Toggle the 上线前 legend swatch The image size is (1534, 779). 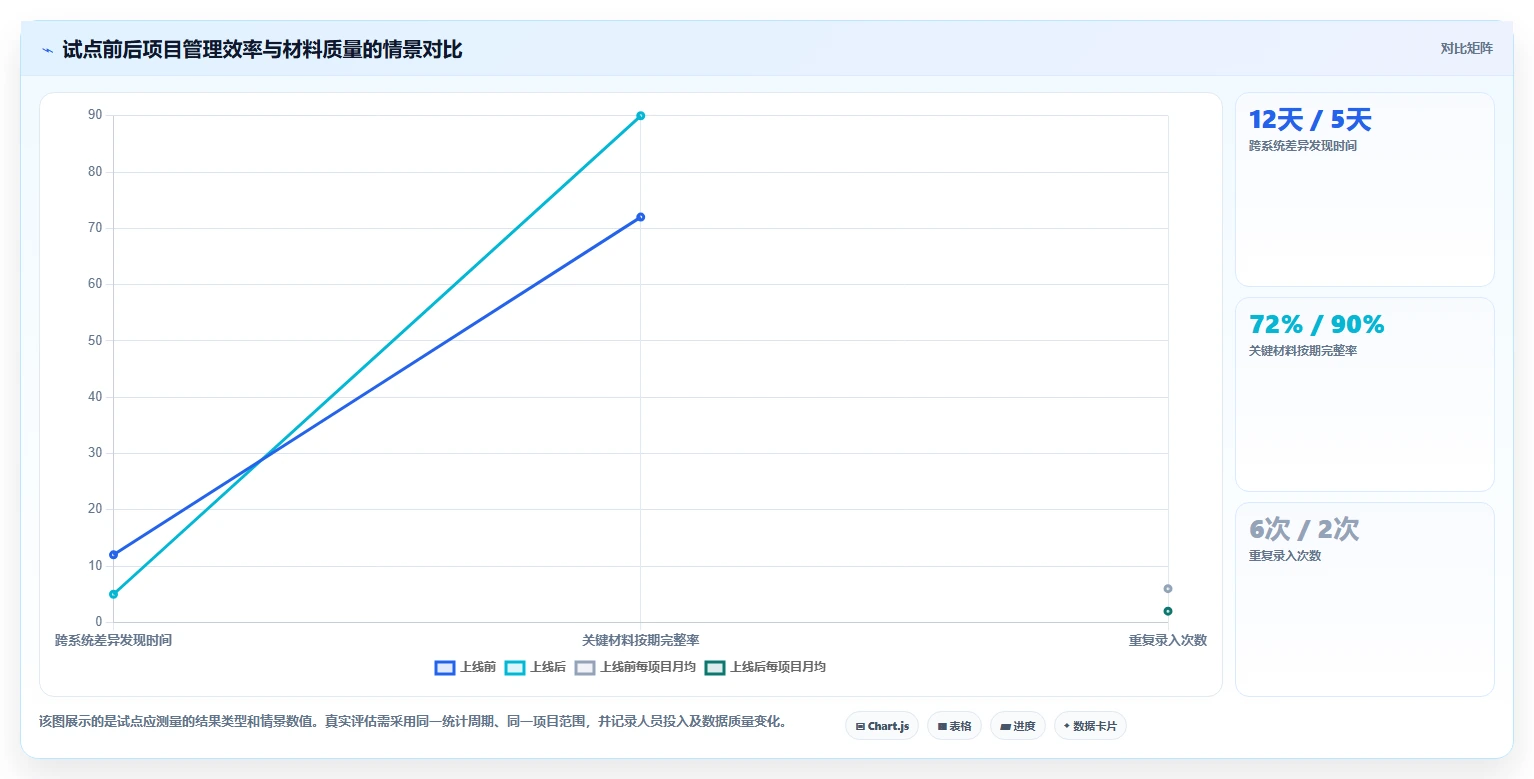445,668
